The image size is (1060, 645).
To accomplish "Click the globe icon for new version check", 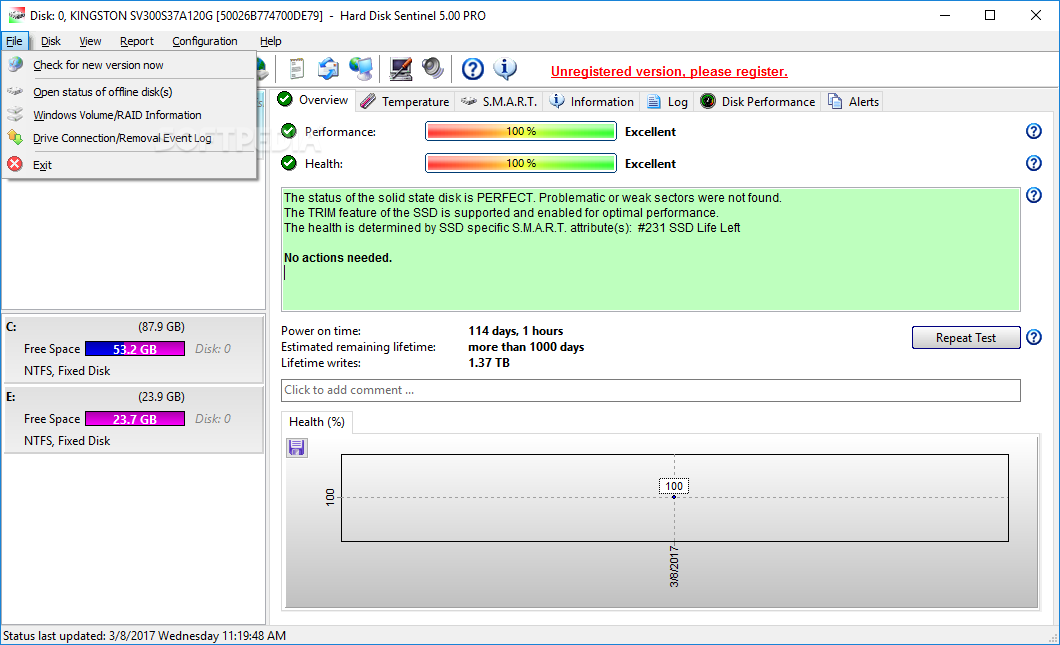I will point(15,64).
